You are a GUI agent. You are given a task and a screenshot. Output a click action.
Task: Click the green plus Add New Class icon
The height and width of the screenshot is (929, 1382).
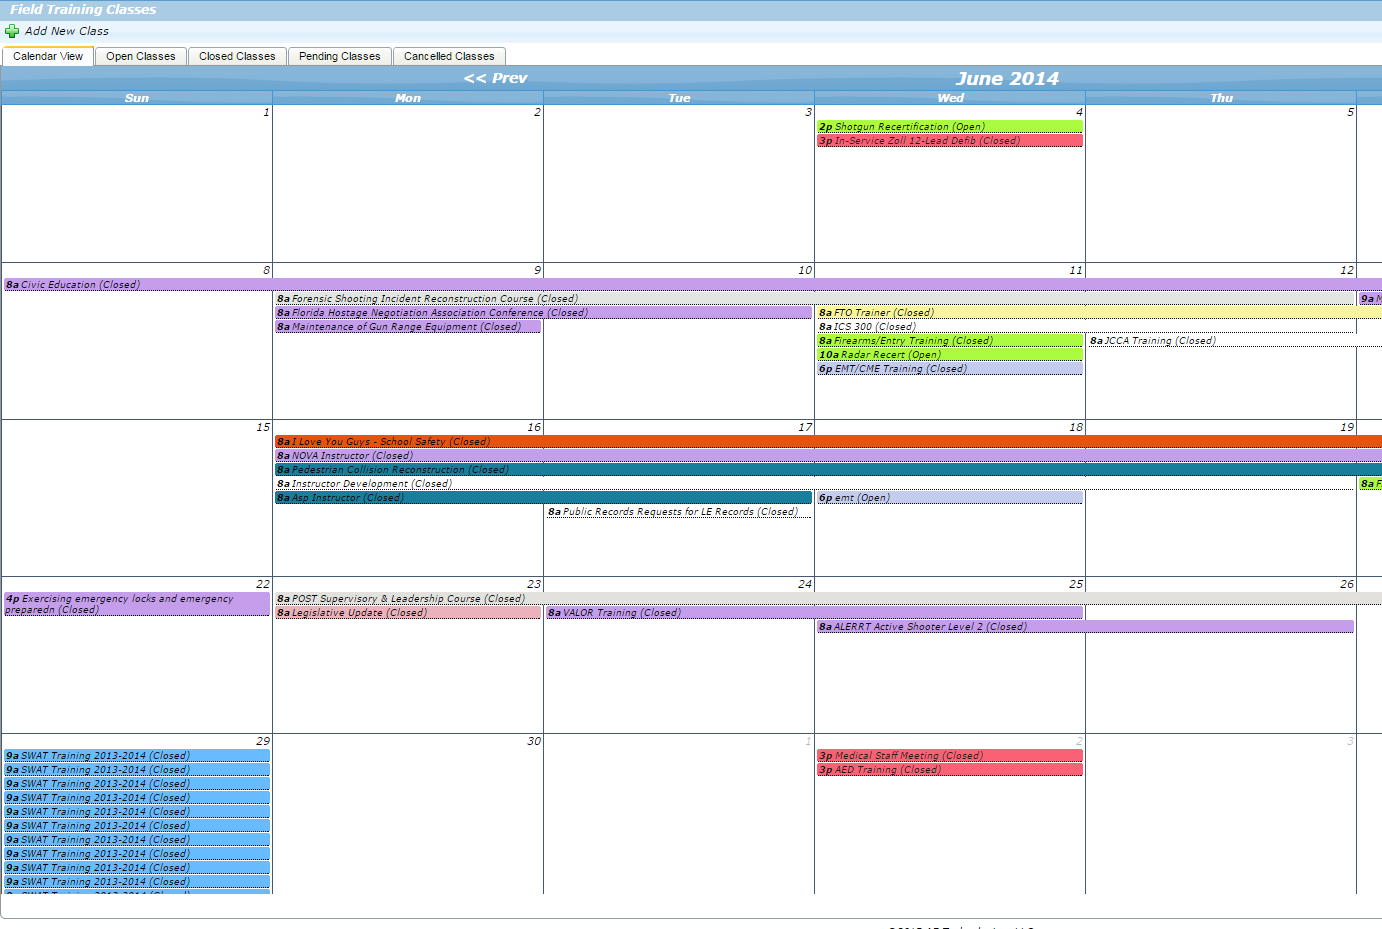[x=12, y=31]
